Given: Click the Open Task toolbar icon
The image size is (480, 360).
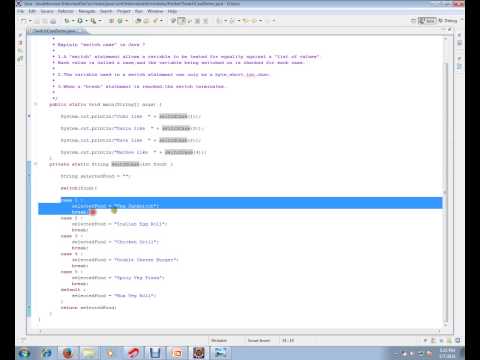Looking at the screenshot, I should (x=146, y=21).
